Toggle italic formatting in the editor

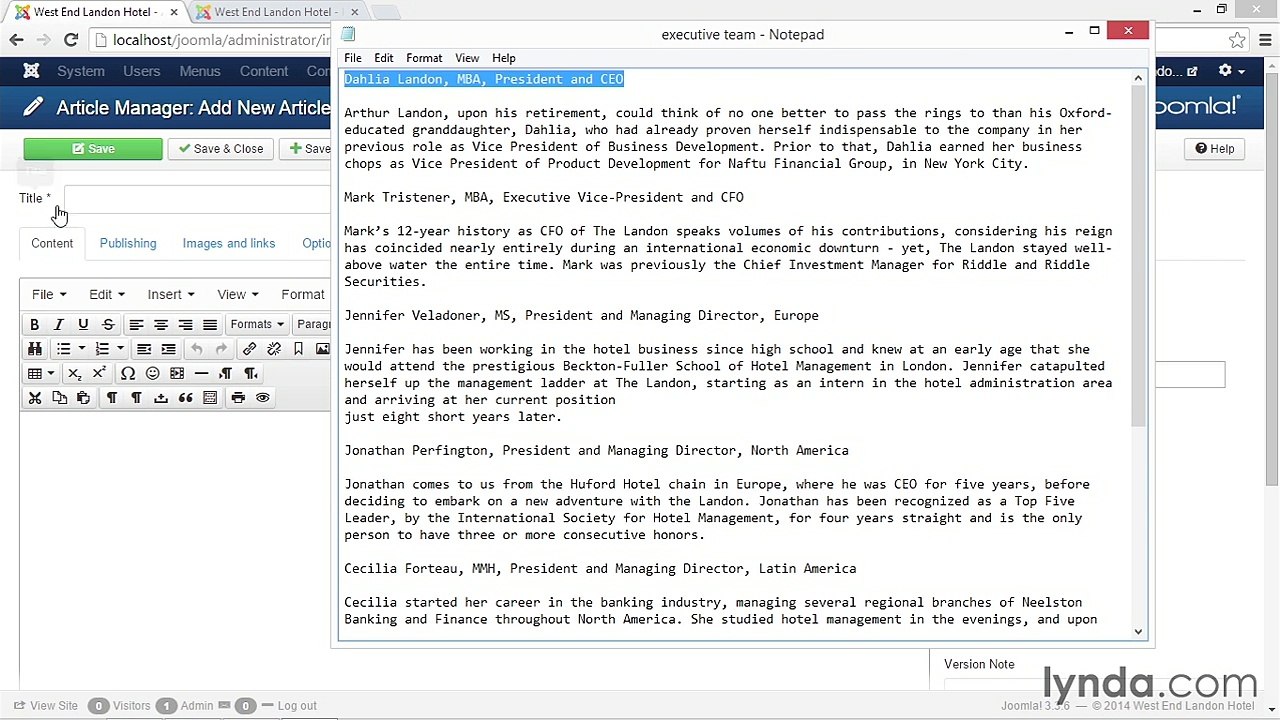pos(58,324)
